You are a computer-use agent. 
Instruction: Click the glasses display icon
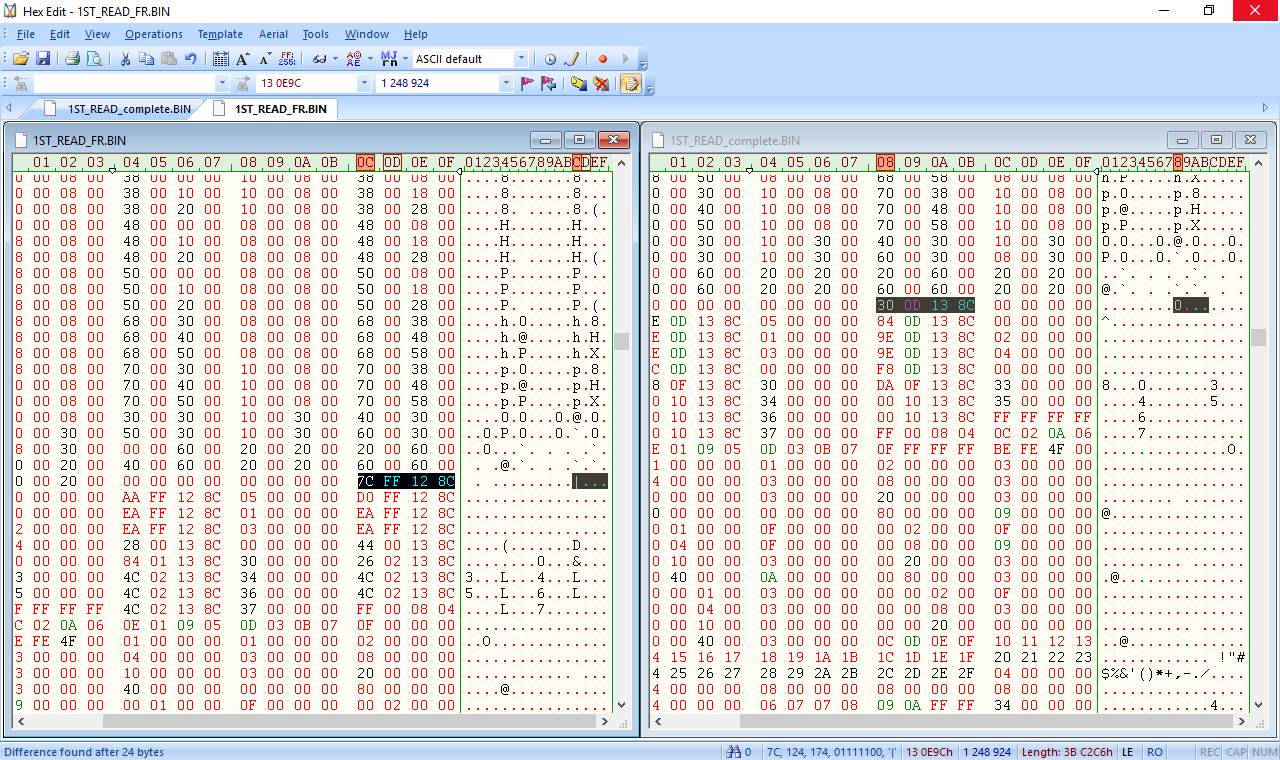[319, 59]
